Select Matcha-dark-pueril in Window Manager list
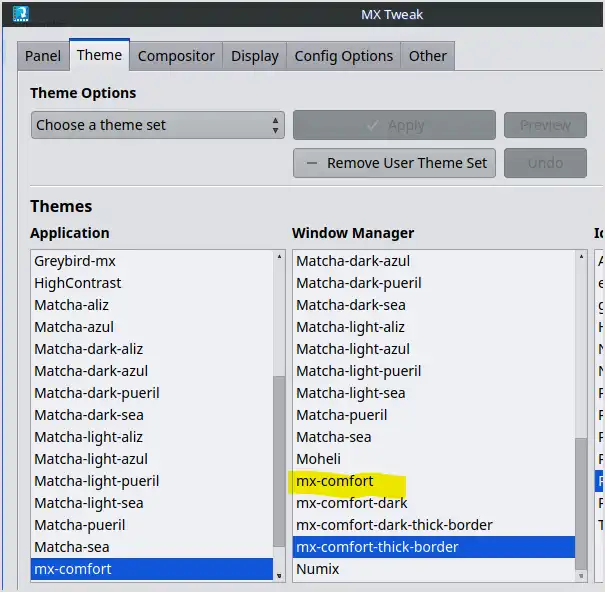Viewport: 605px width, 592px height. coord(434,283)
